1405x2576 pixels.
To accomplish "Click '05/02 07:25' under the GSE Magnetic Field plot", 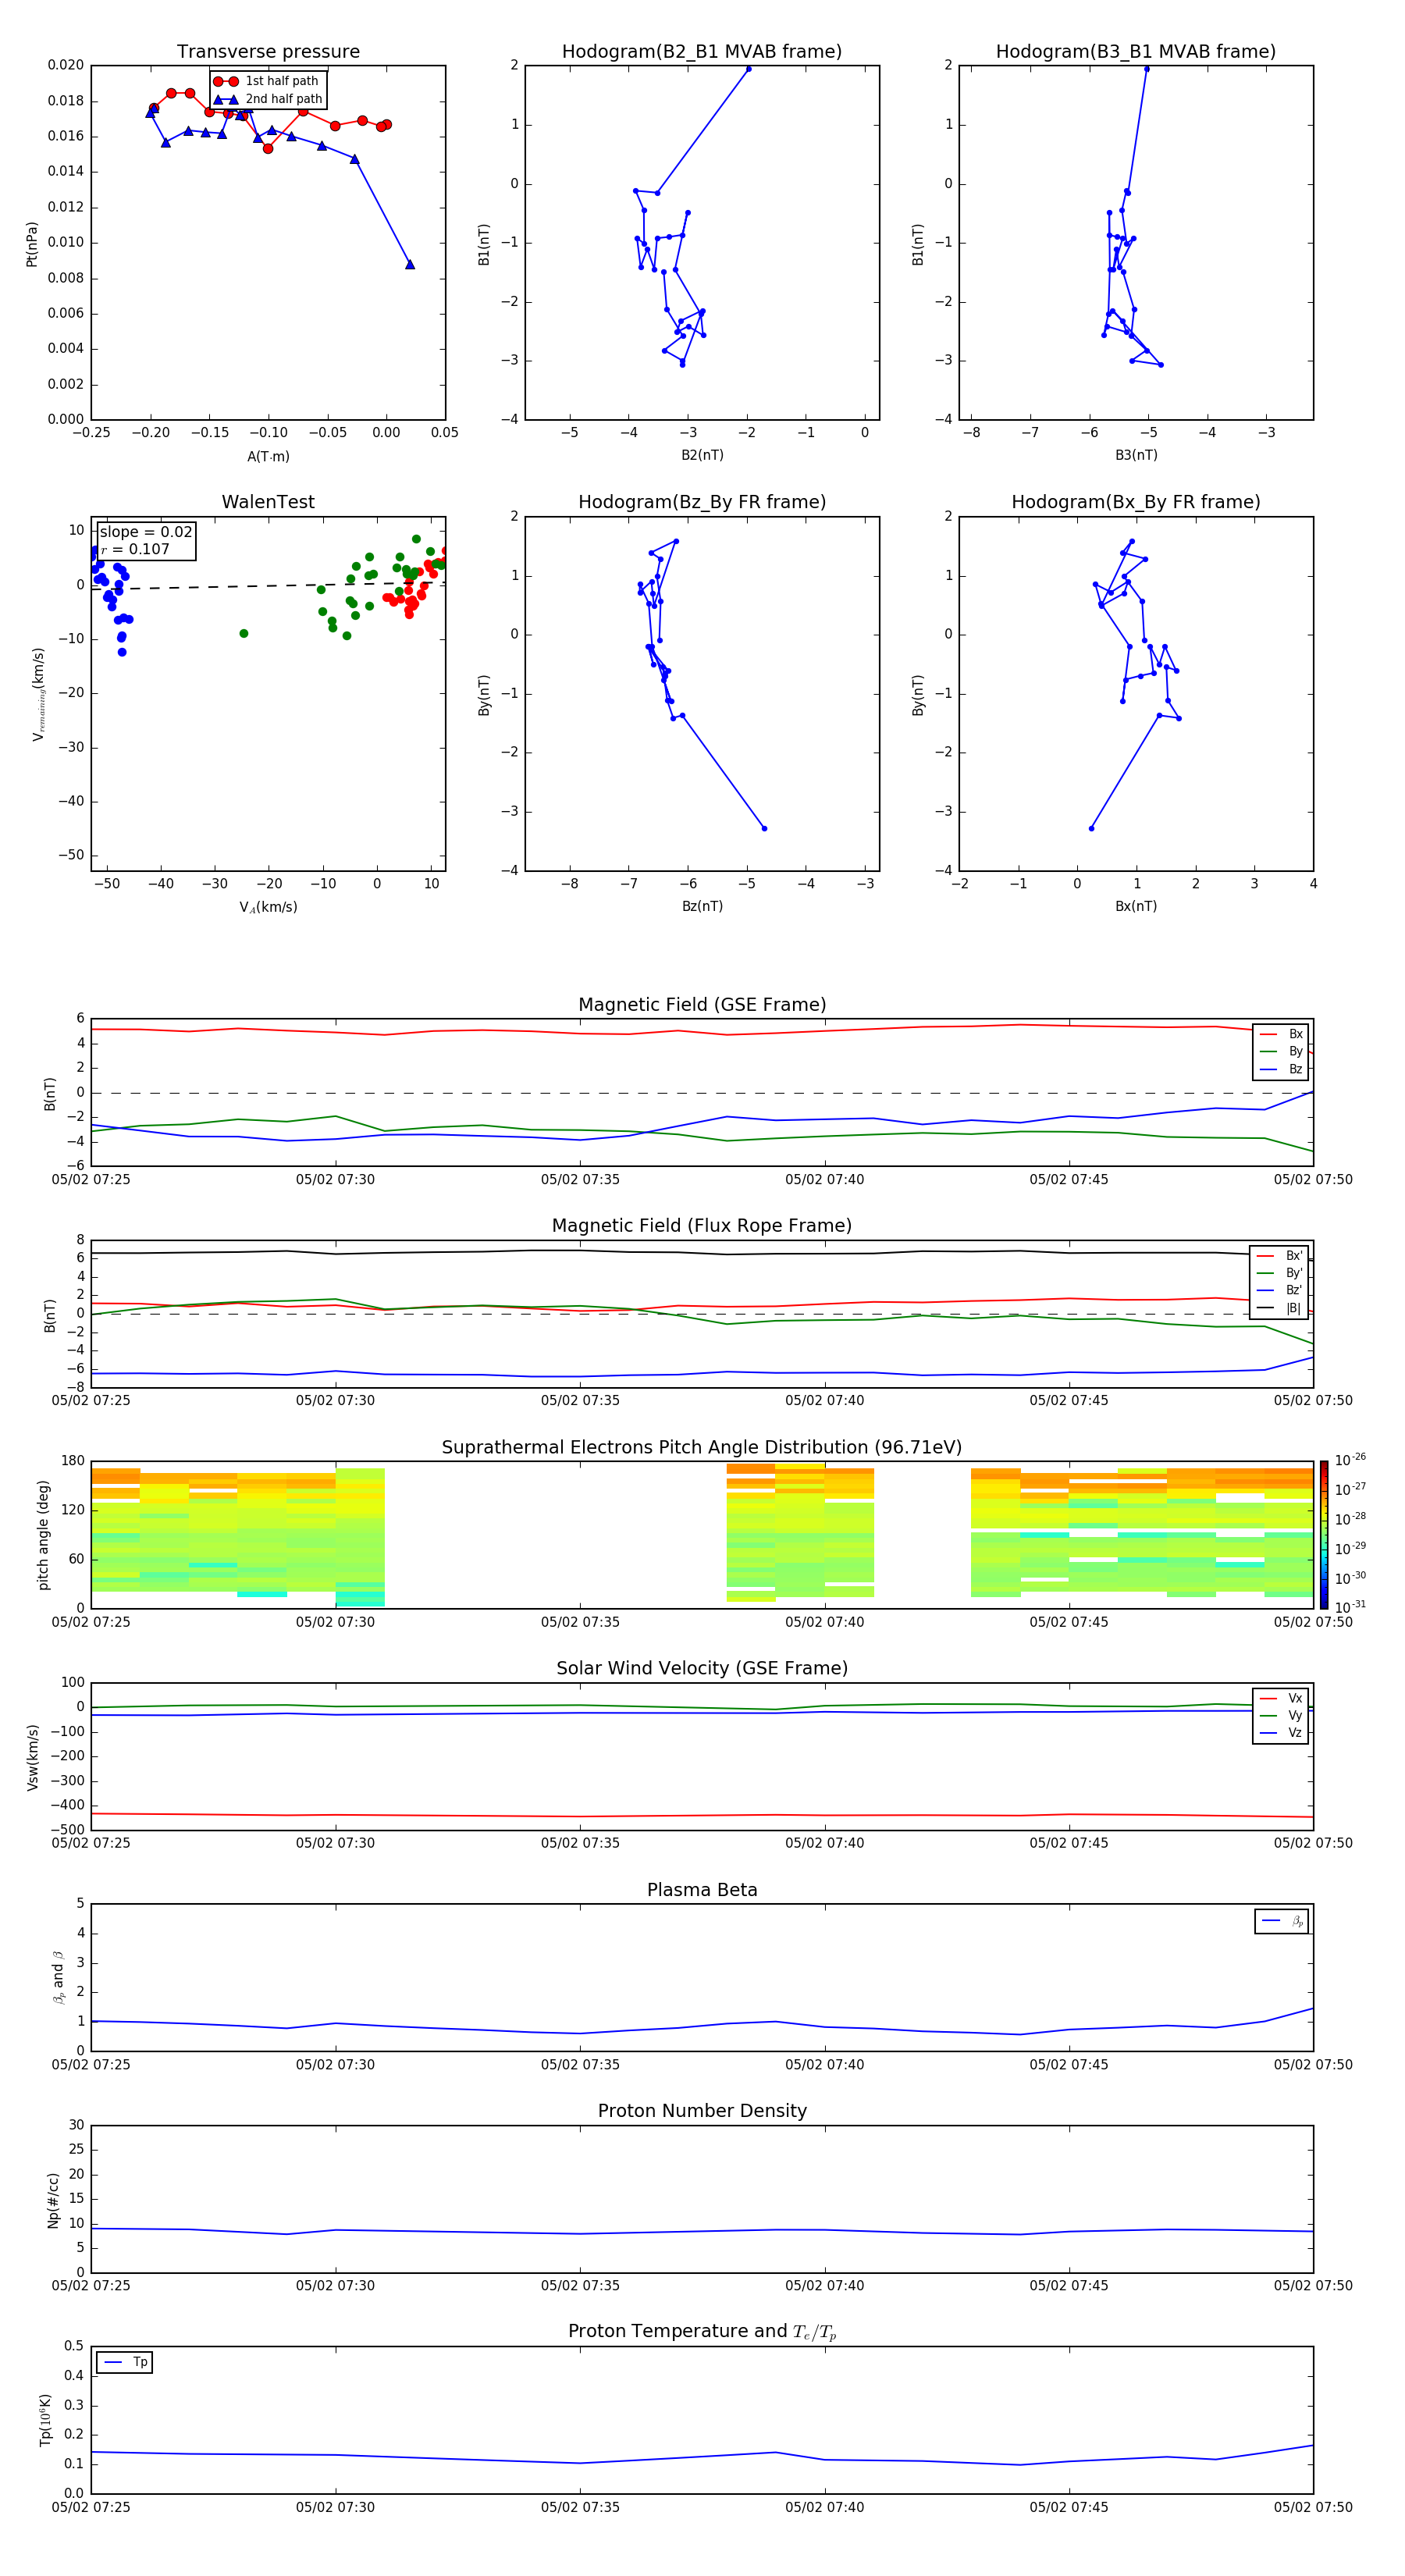I will coord(91,1180).
